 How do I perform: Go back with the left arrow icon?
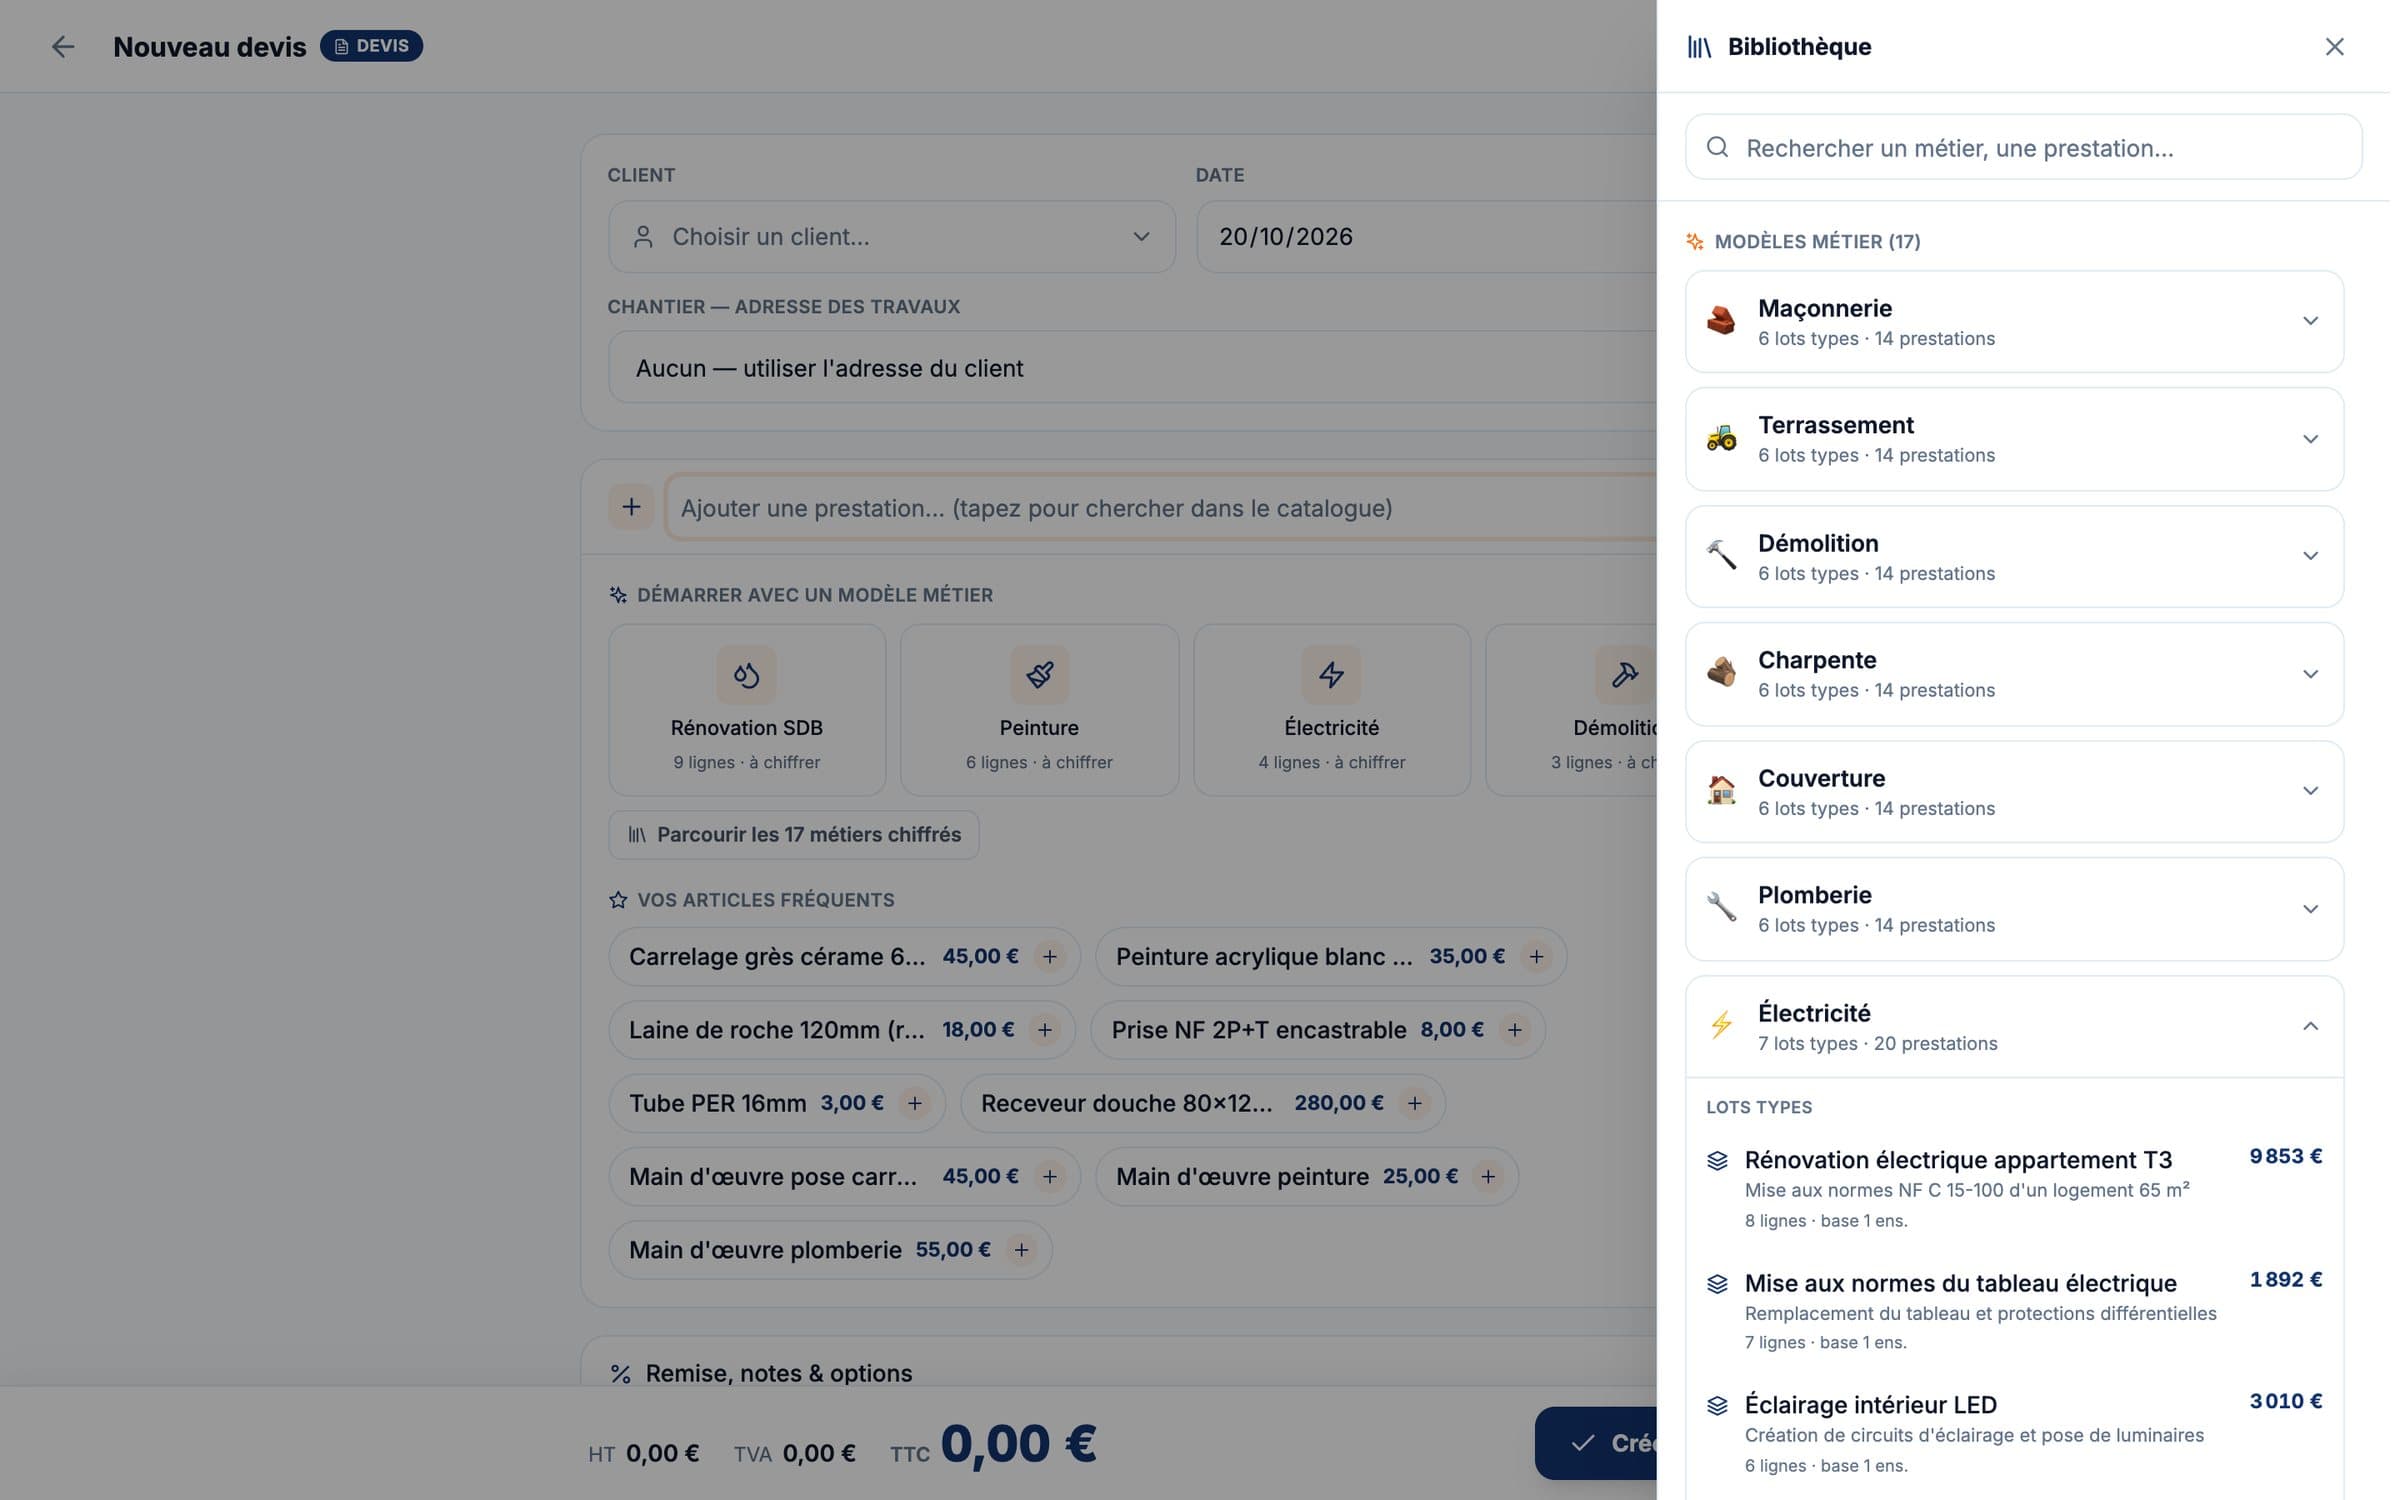click(x=63, y=47)
